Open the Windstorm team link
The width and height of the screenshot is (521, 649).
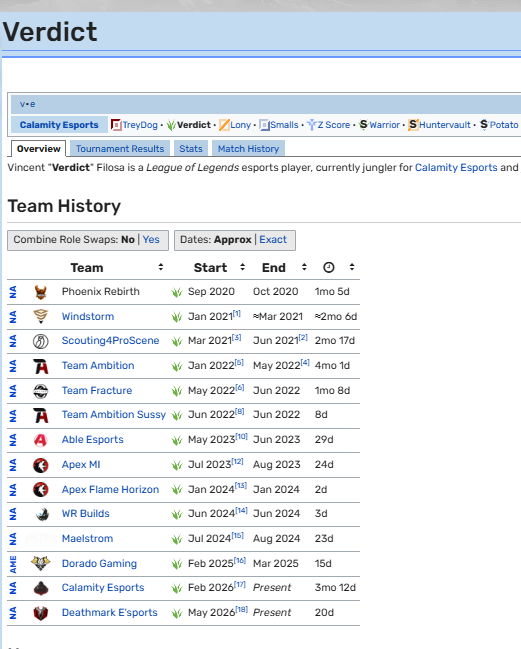coord(88,317)
